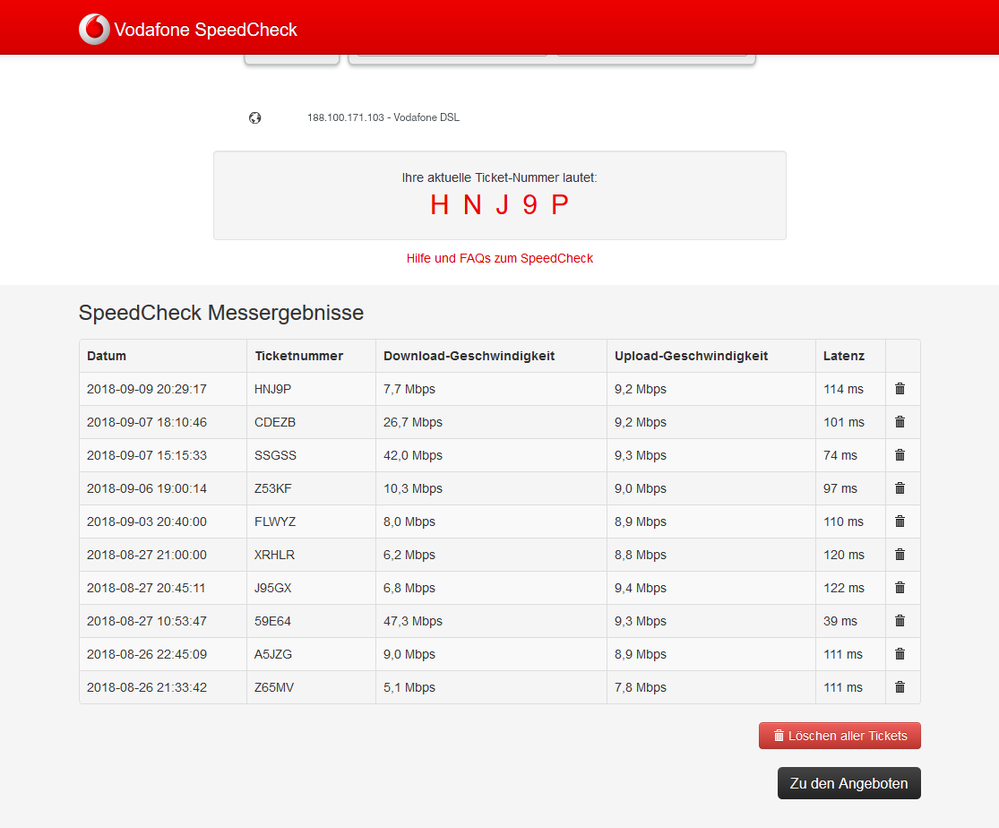Screen dimensions: 999x828
Task: Delete ticket 59E64 with trash icon
Action: [900, 620]
